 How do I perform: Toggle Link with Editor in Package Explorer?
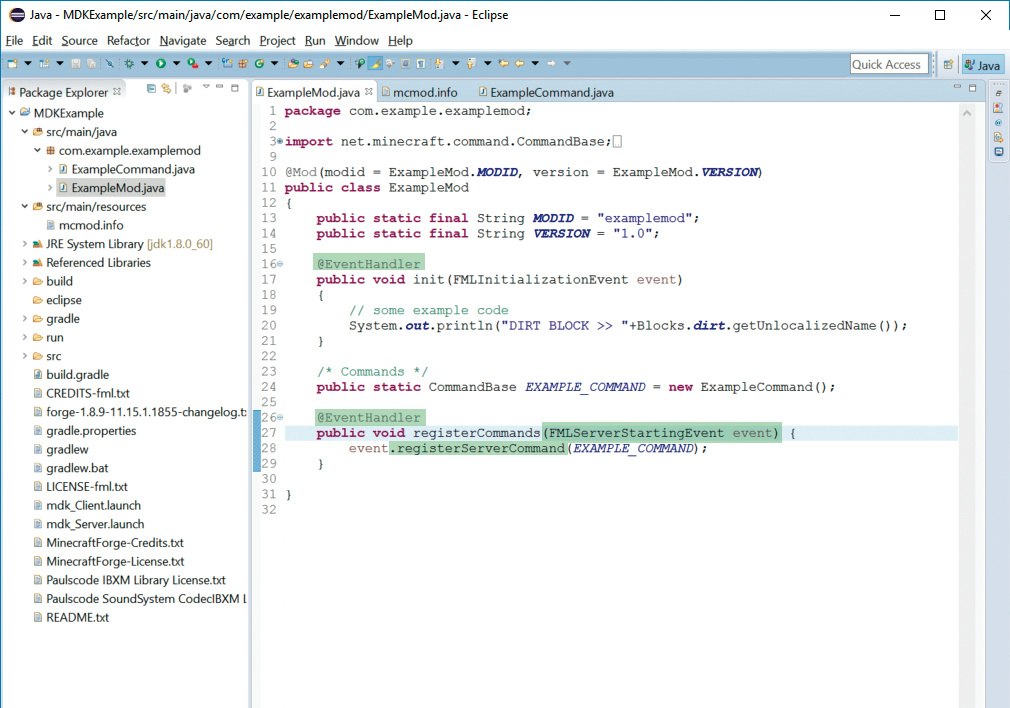[x=166, y=90]
